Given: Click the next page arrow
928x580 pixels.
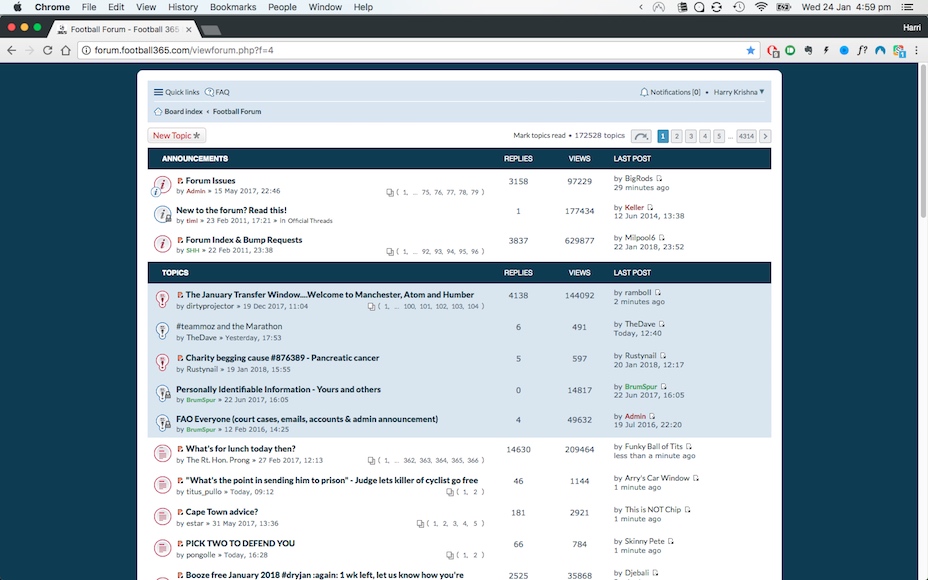Looking at the screenshot, I should (765, 136).
